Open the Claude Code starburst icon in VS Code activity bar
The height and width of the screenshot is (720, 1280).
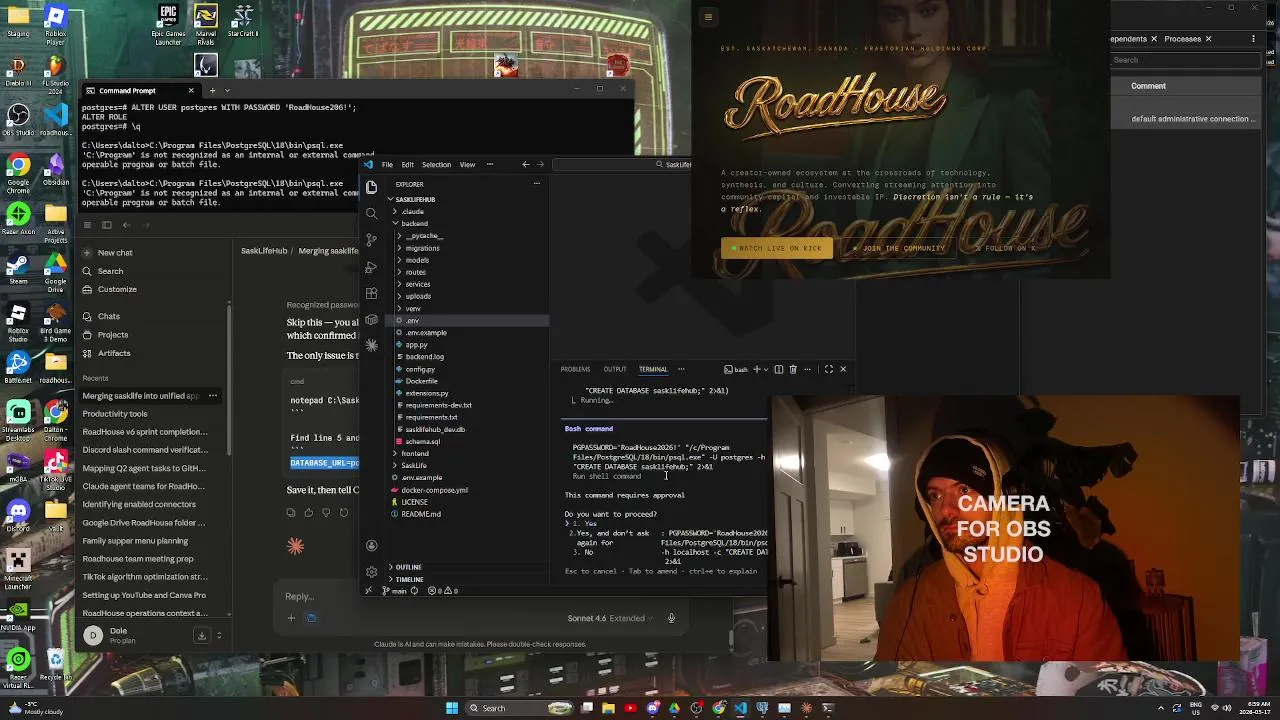[371, 345]
